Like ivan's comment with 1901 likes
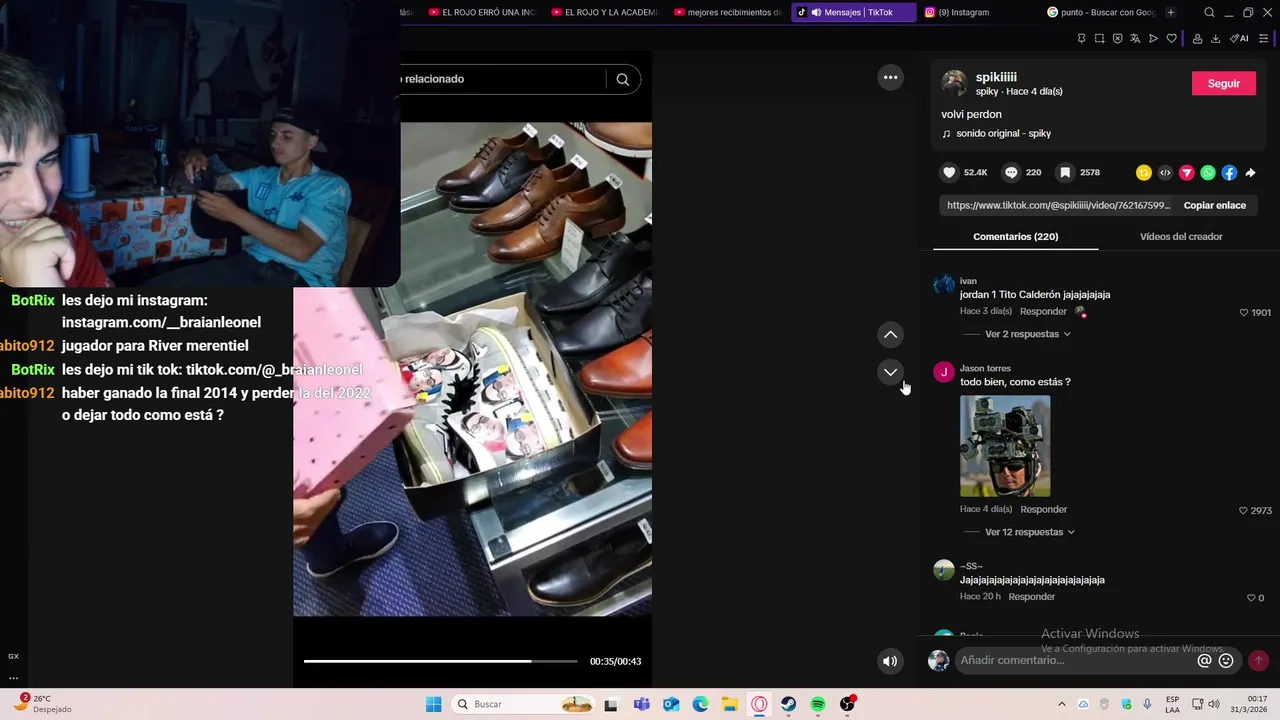This screenshot has height=720, width=1280. (1244, 313)
